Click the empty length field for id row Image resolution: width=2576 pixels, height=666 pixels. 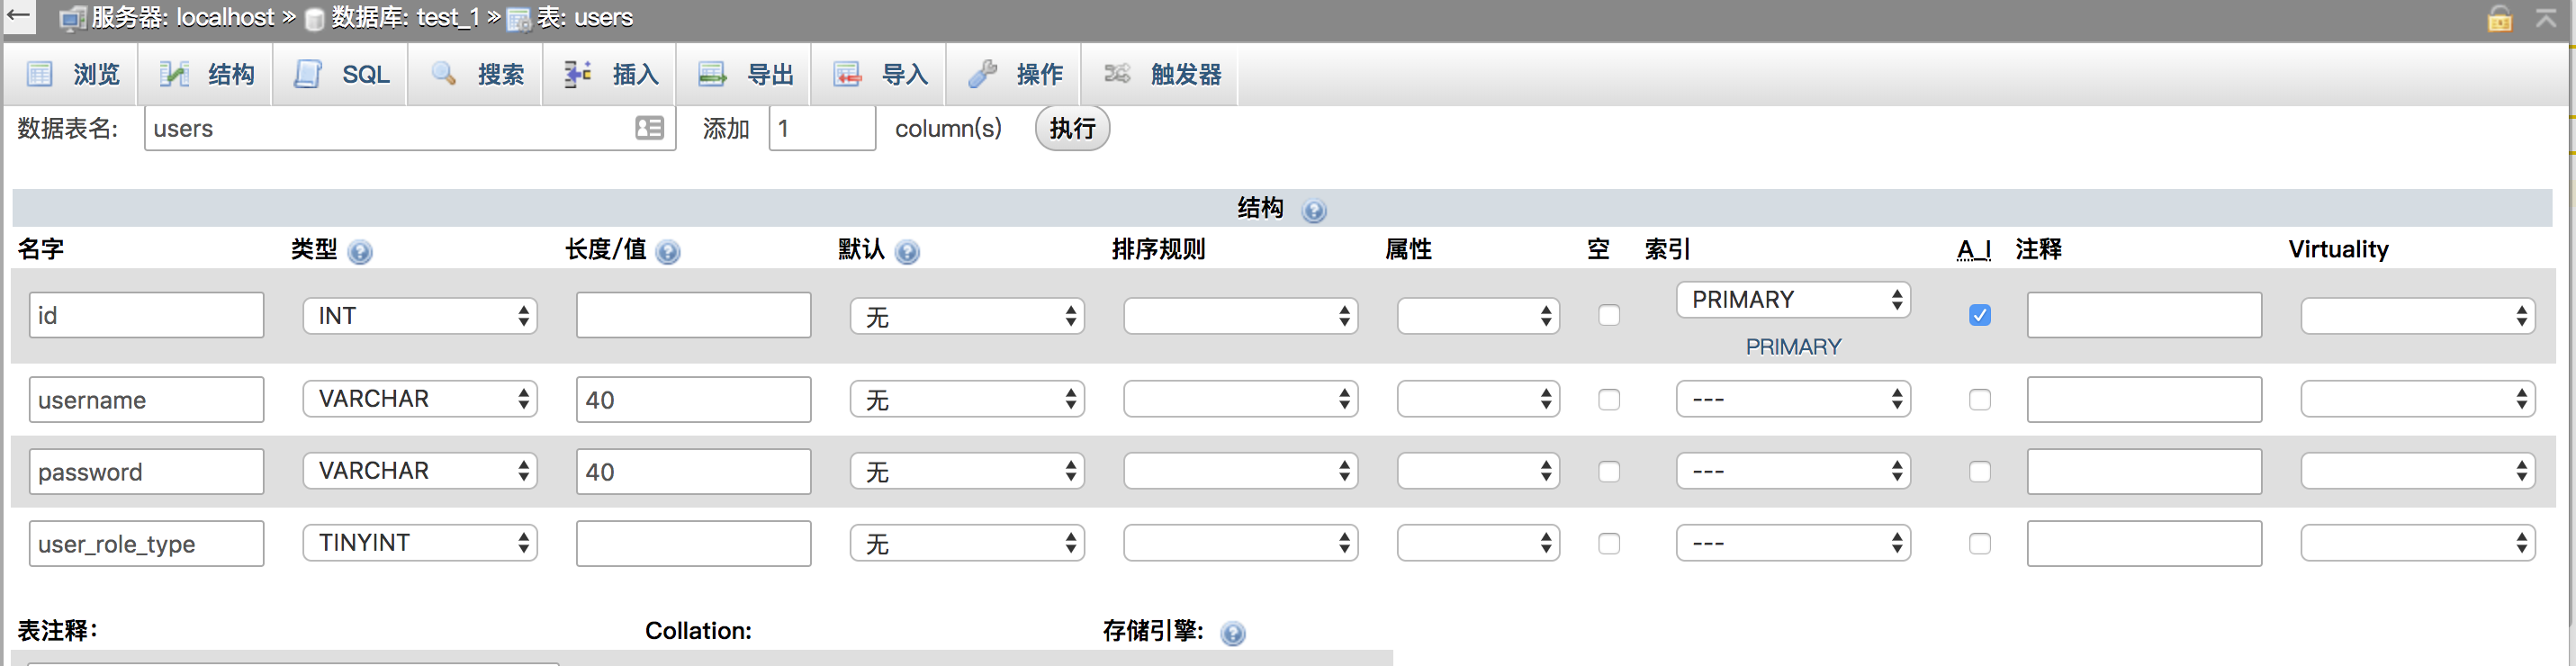coord(693,315)
